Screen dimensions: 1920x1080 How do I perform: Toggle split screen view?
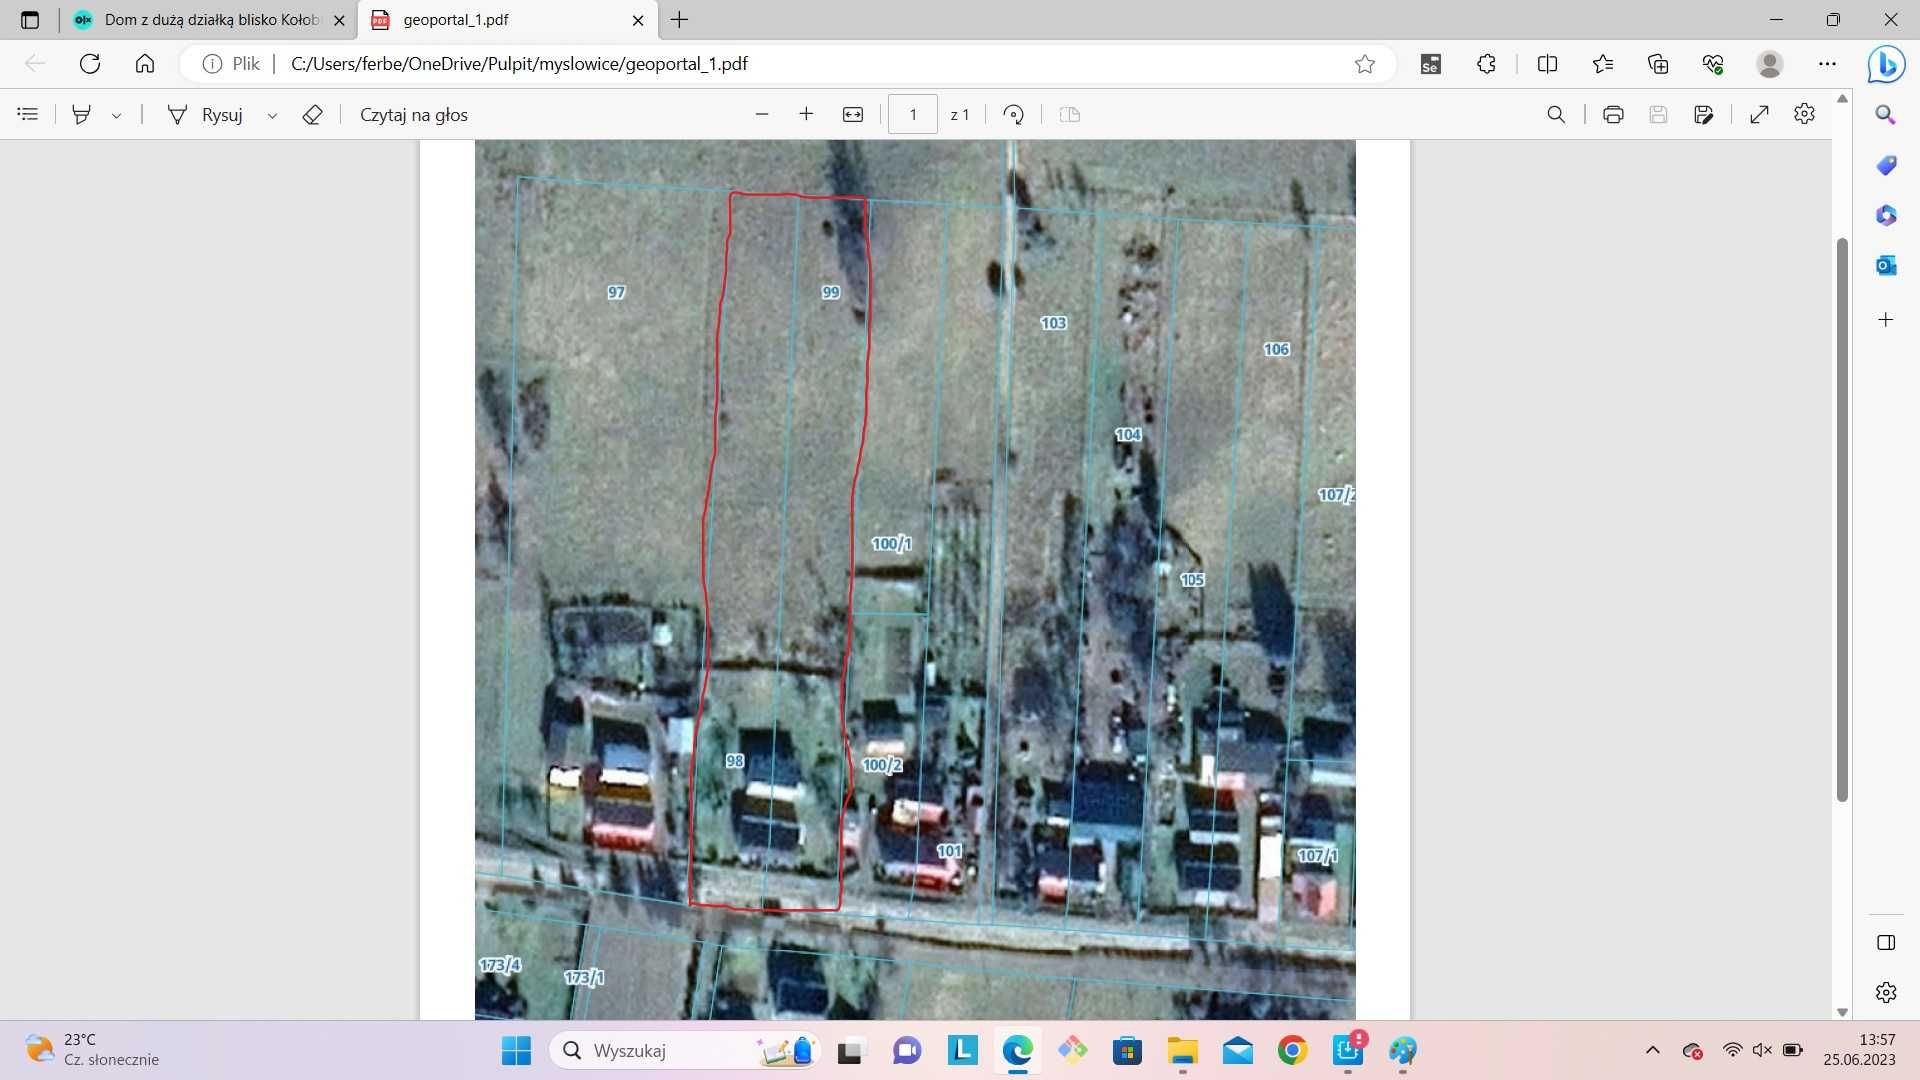click(1547, 64)
